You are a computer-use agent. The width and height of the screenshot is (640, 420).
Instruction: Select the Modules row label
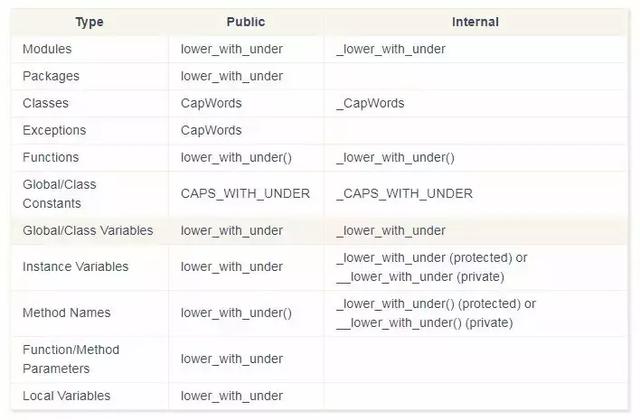click(47, 49)
